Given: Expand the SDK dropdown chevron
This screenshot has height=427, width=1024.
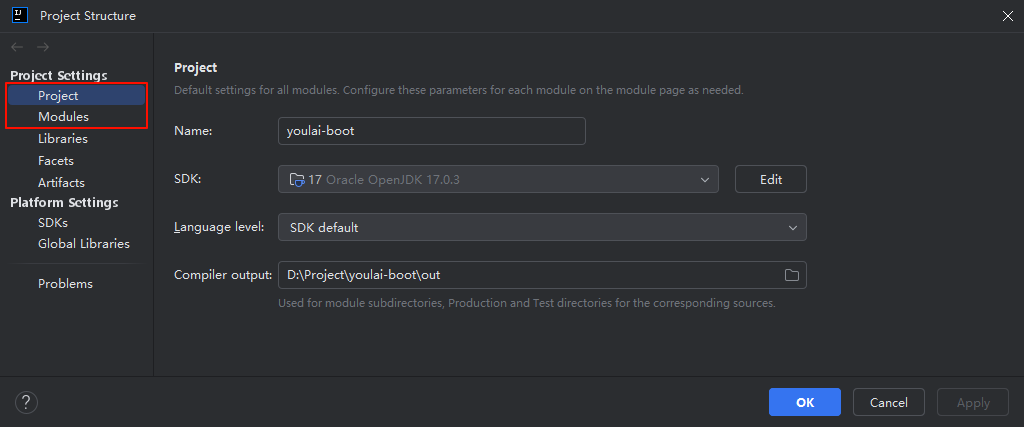Looking at the screenshot, I should 704,180.
